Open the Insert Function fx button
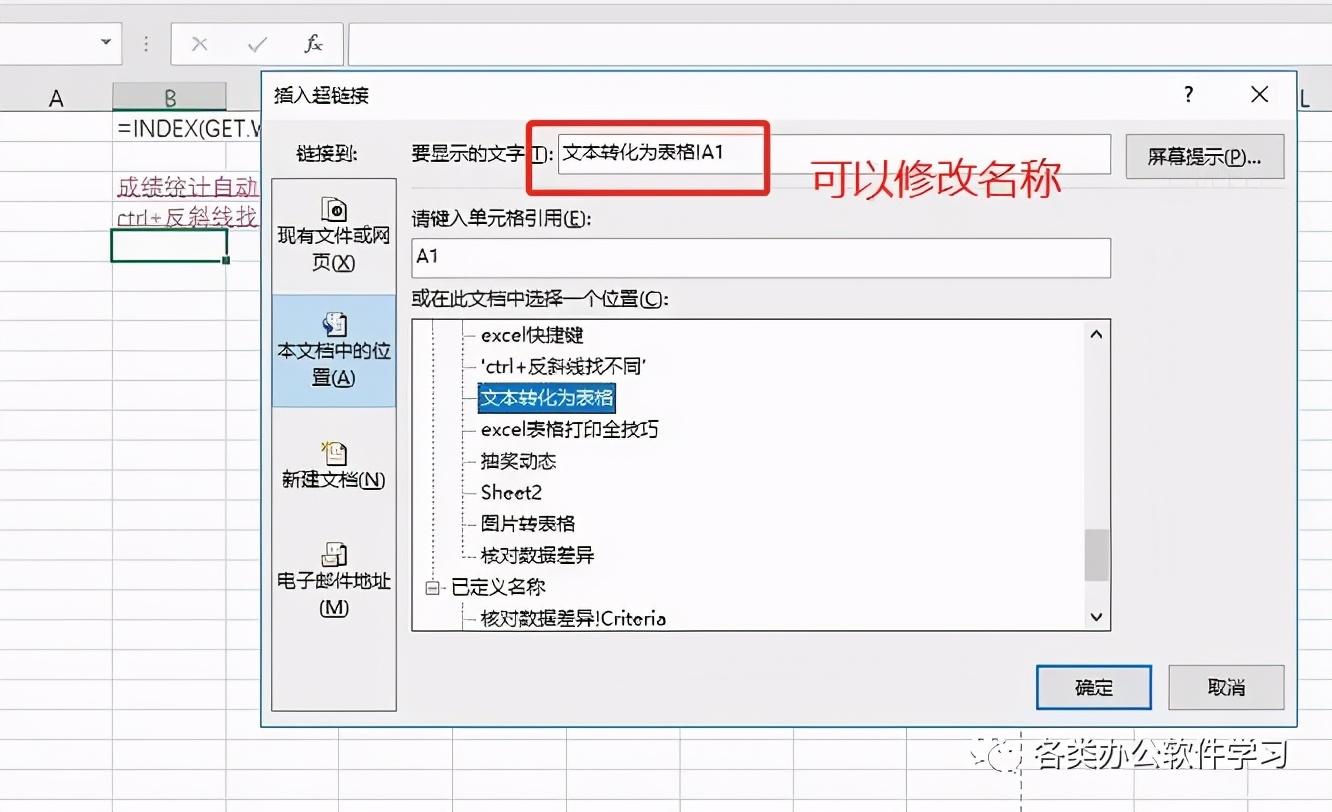Viewport: 1332px width, 812px height. [313, 44]
